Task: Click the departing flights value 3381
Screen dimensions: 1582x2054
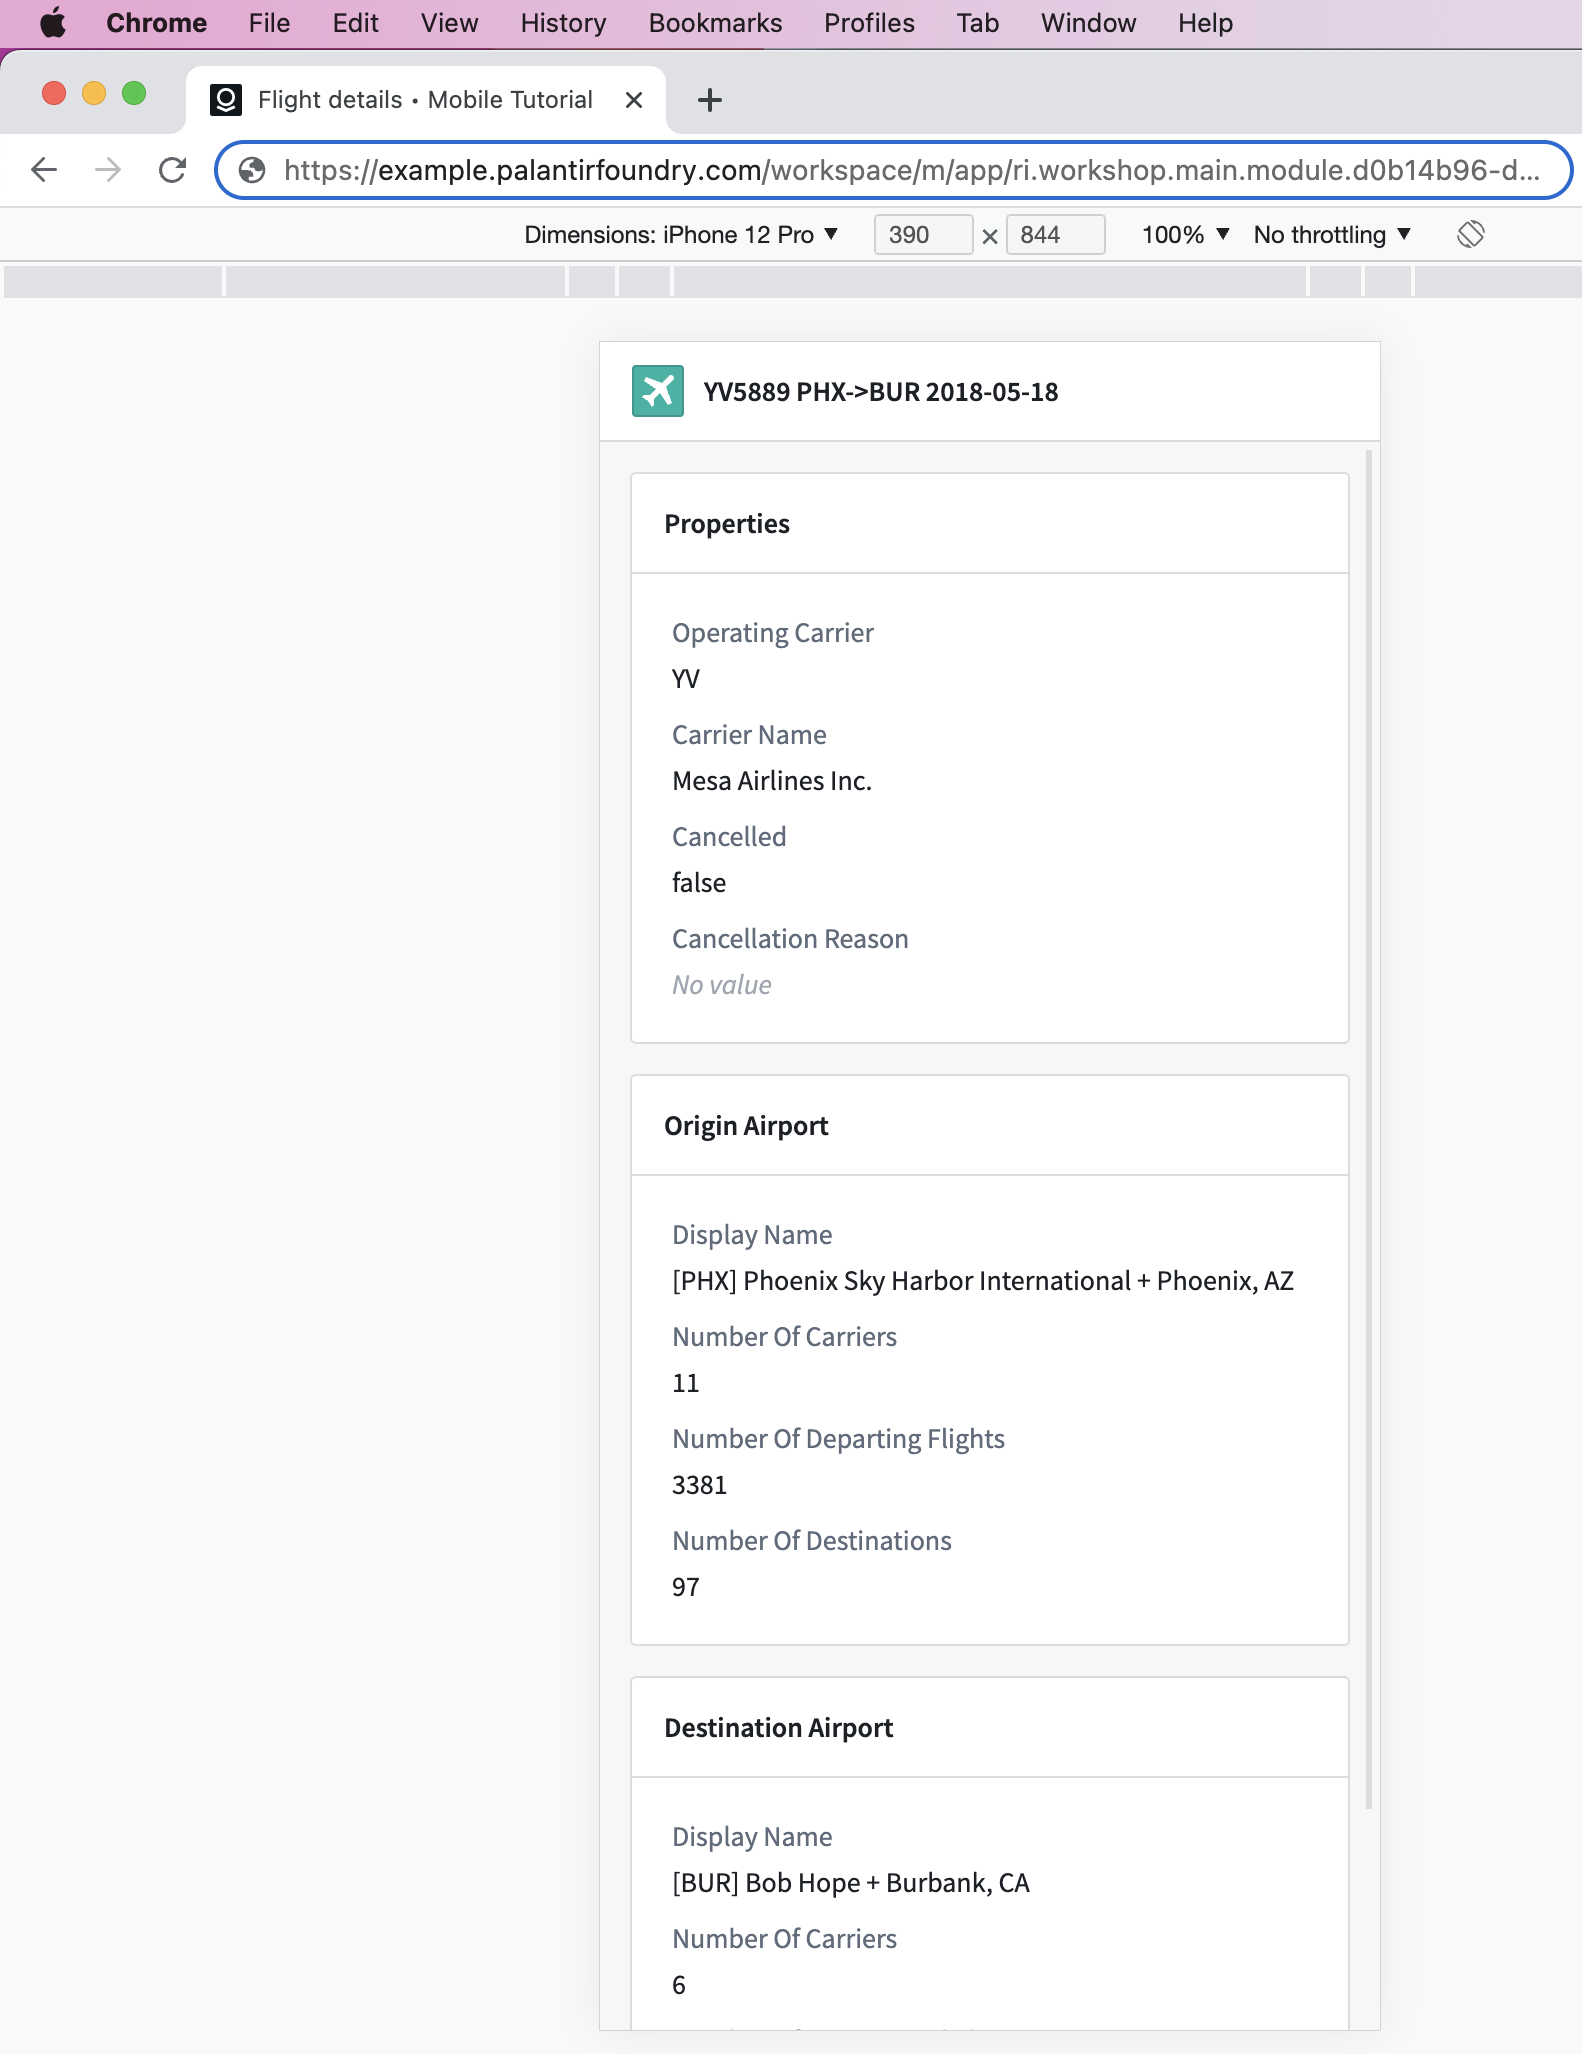Action: coord(699,1485)
